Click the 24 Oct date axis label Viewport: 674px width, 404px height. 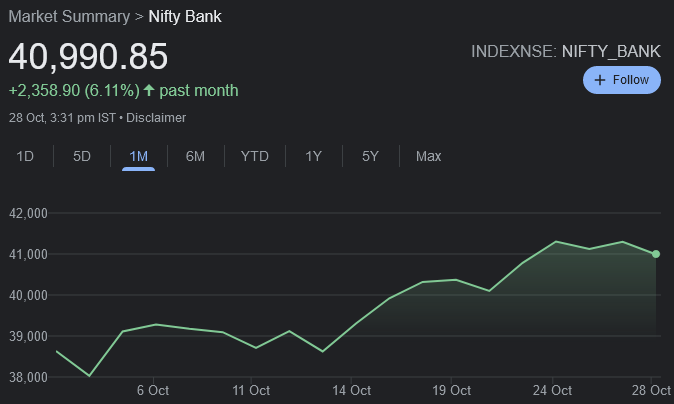tap(552, 390)
